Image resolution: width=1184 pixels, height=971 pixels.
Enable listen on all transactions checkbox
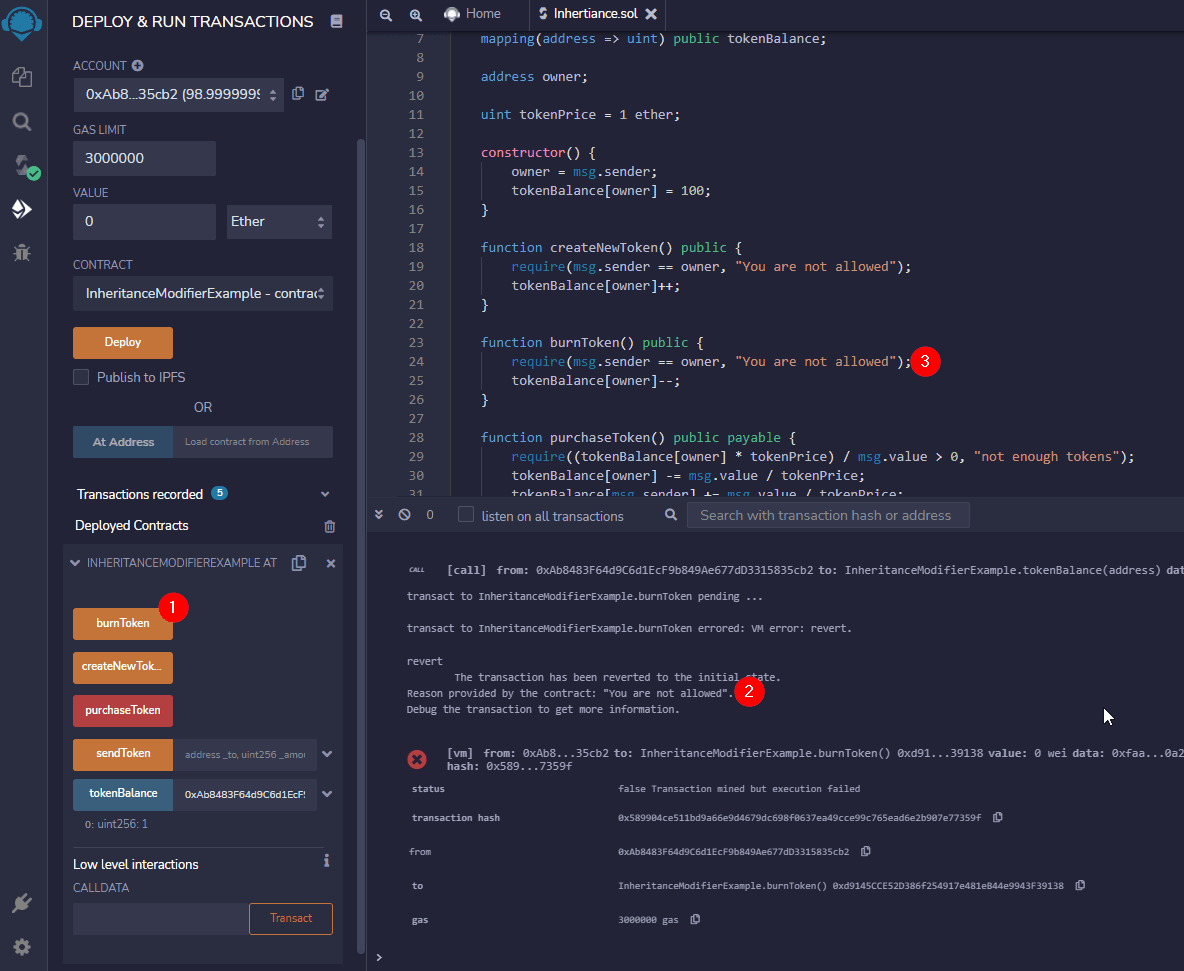click(x=466, y=515)
